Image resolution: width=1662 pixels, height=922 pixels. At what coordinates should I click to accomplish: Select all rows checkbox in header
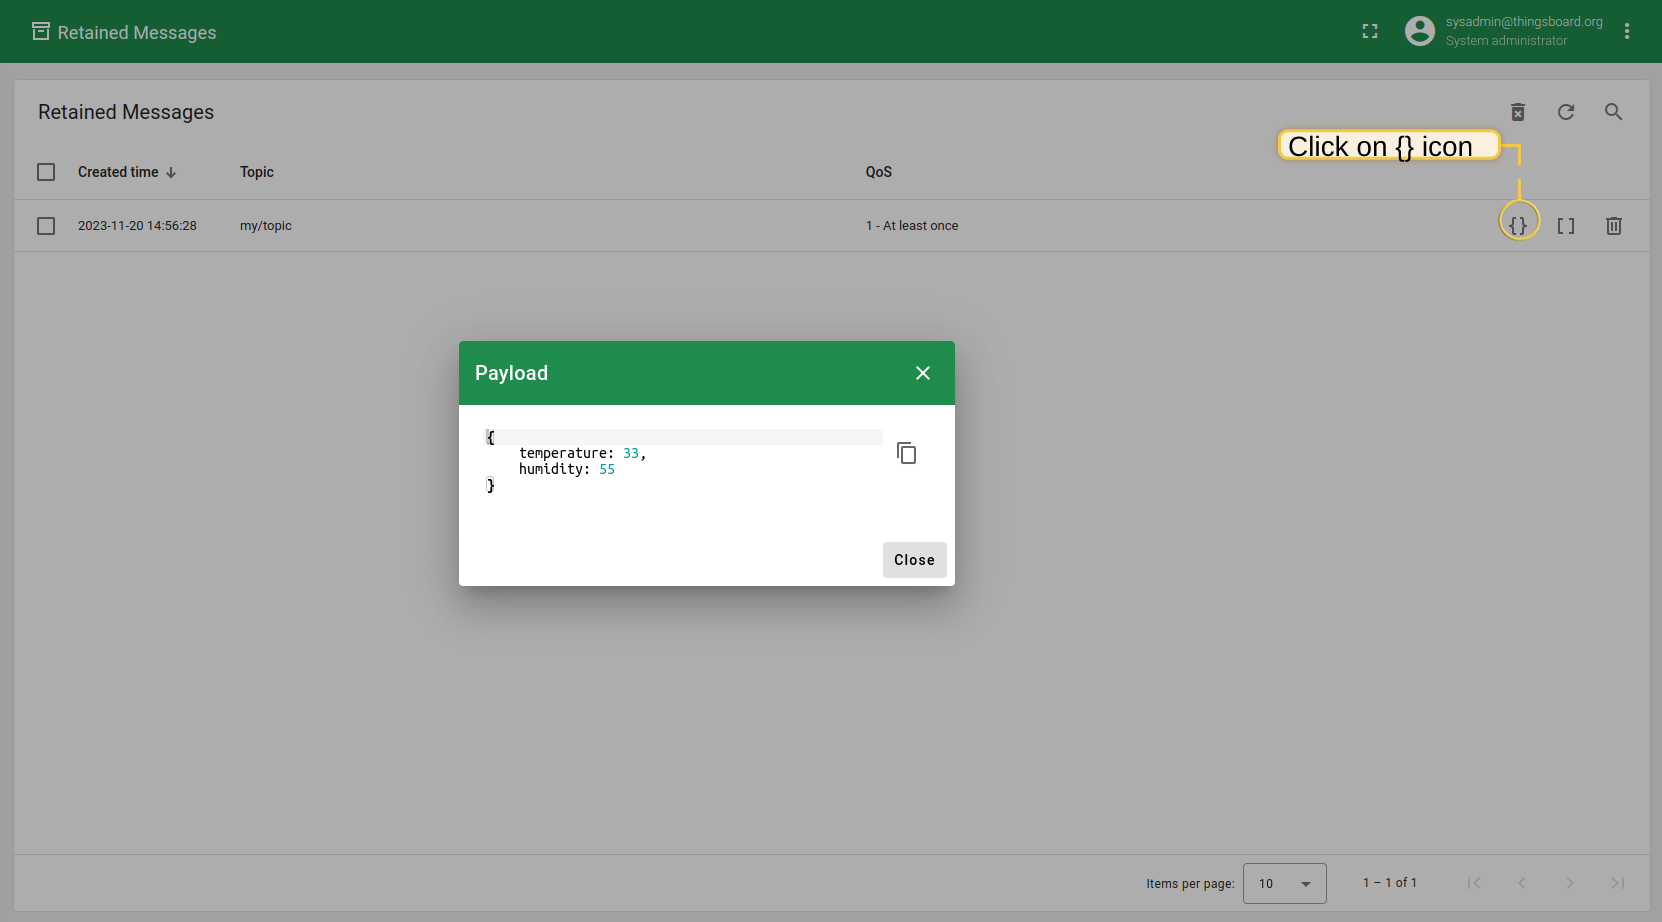[x=46, y=172]
